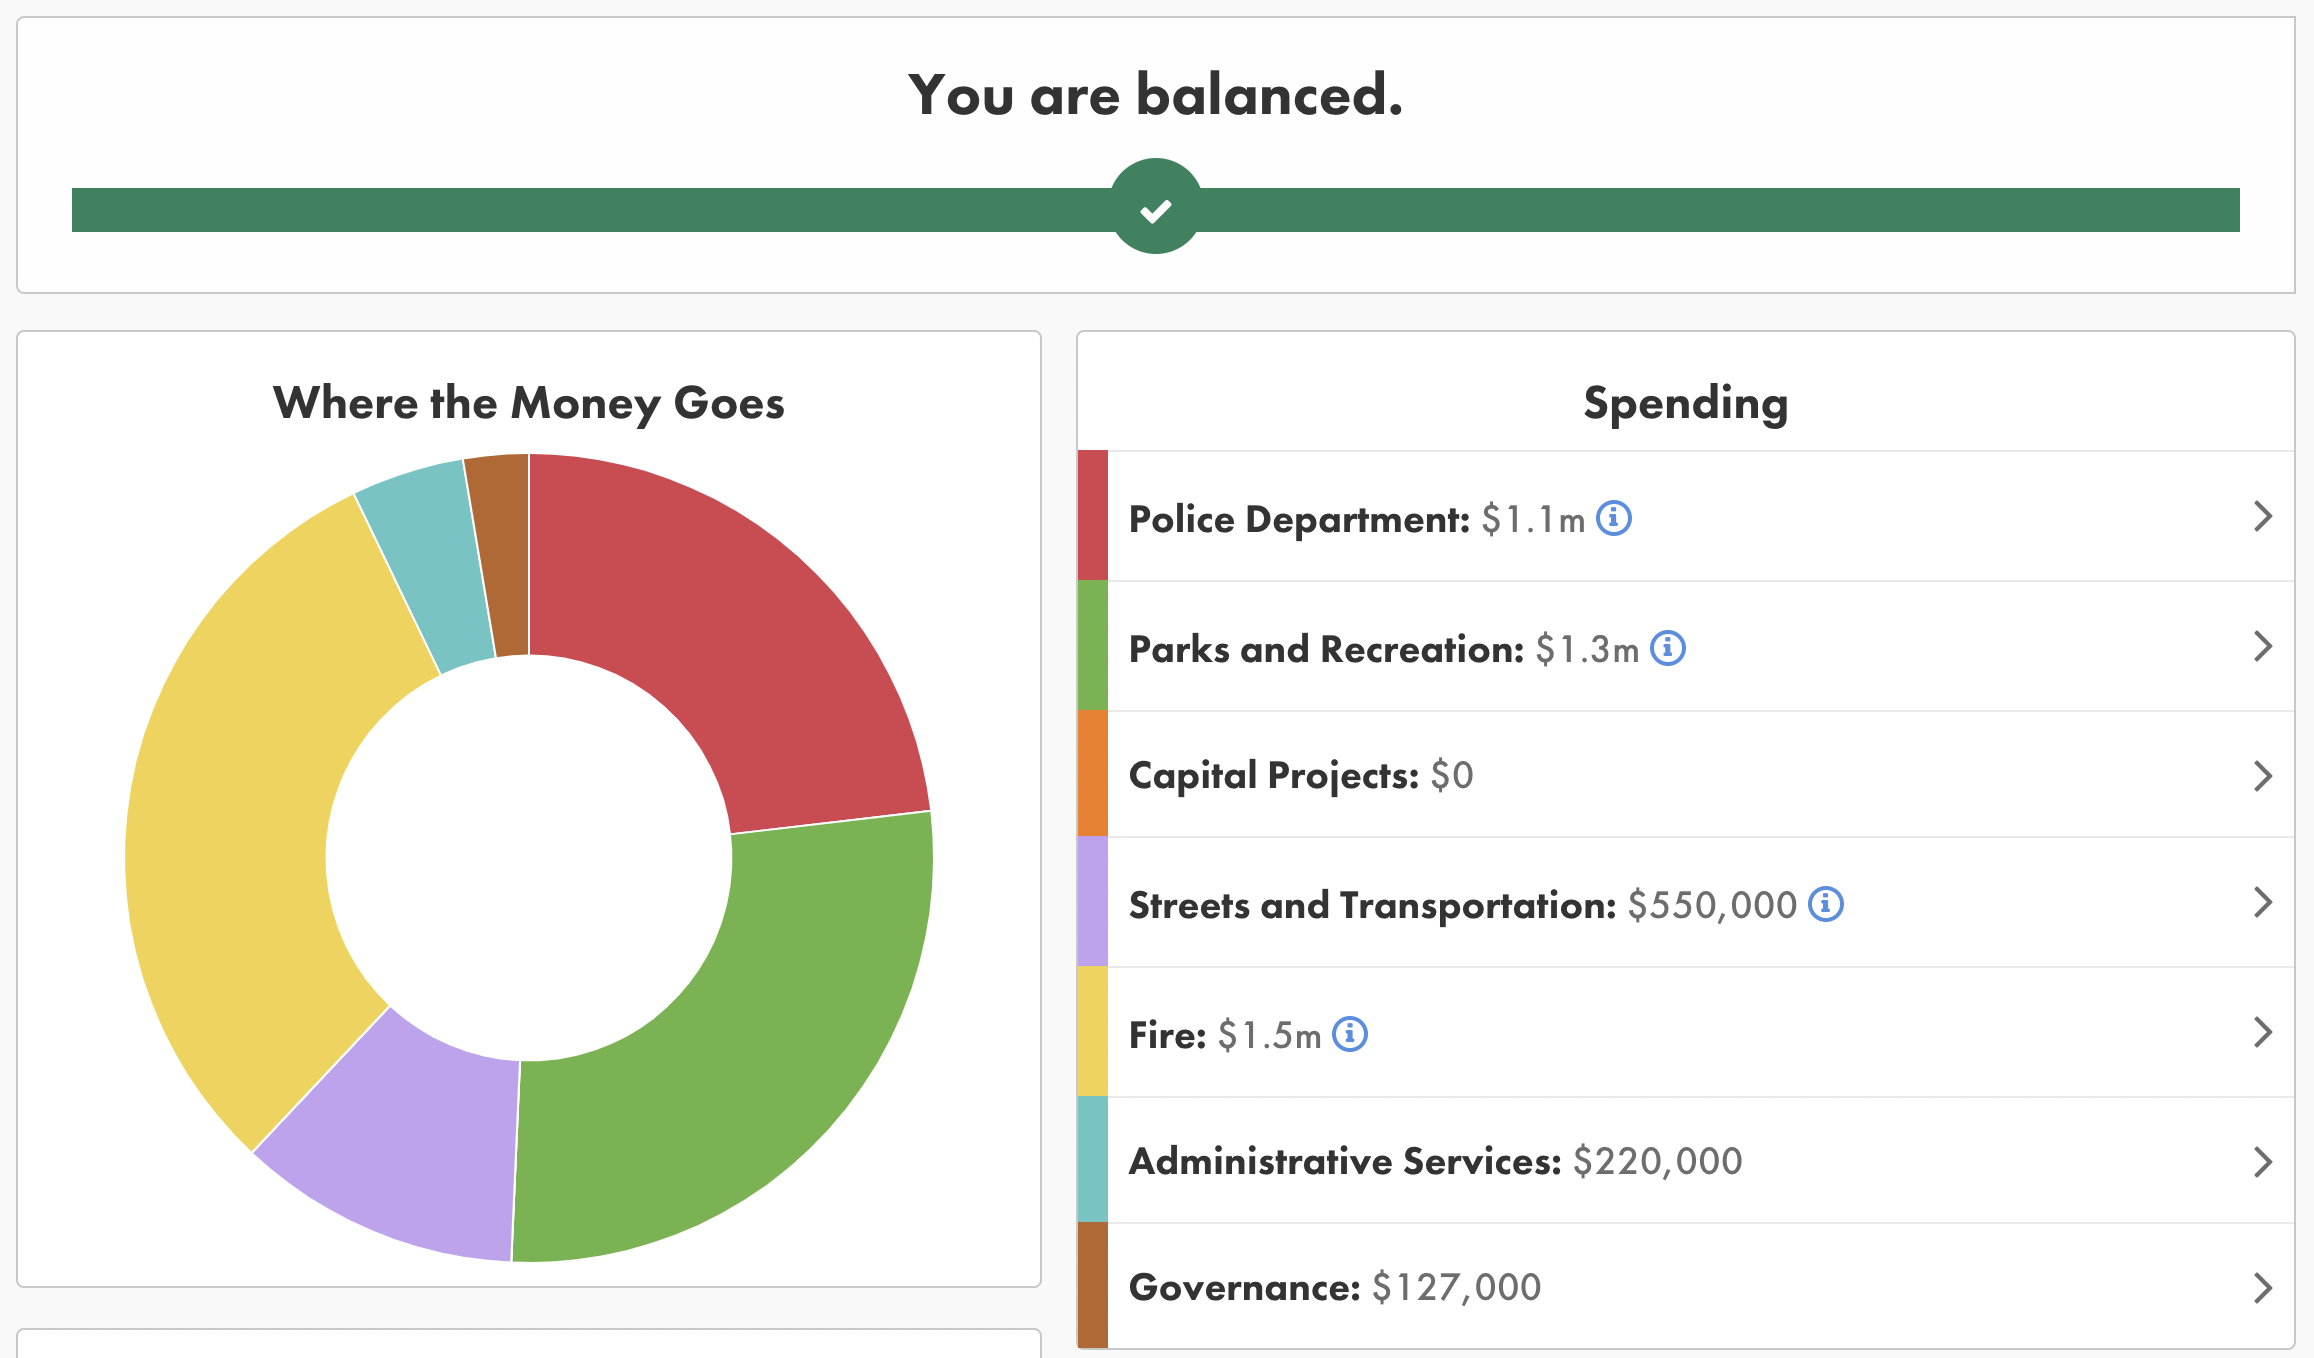Viewport: 2314px width, 1358px height.
Task: Expand Administrative Services chevron arrow
Action: pyautogui.click(x=2262, y=1162)
